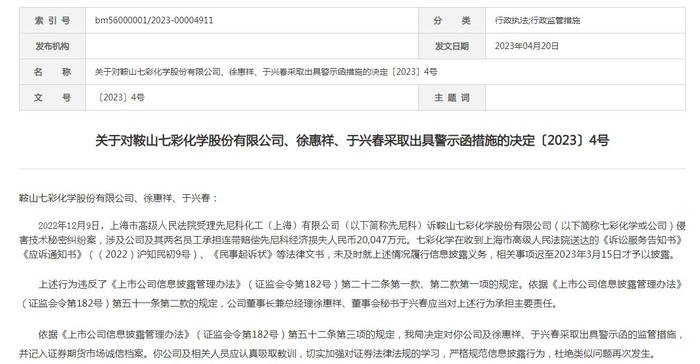Click the addressee line 鞍山七彩化学股份有限公司、徐惠祥、于兴春：
The width and height of the screenshot is (700, 364).
tap(118, 198)
